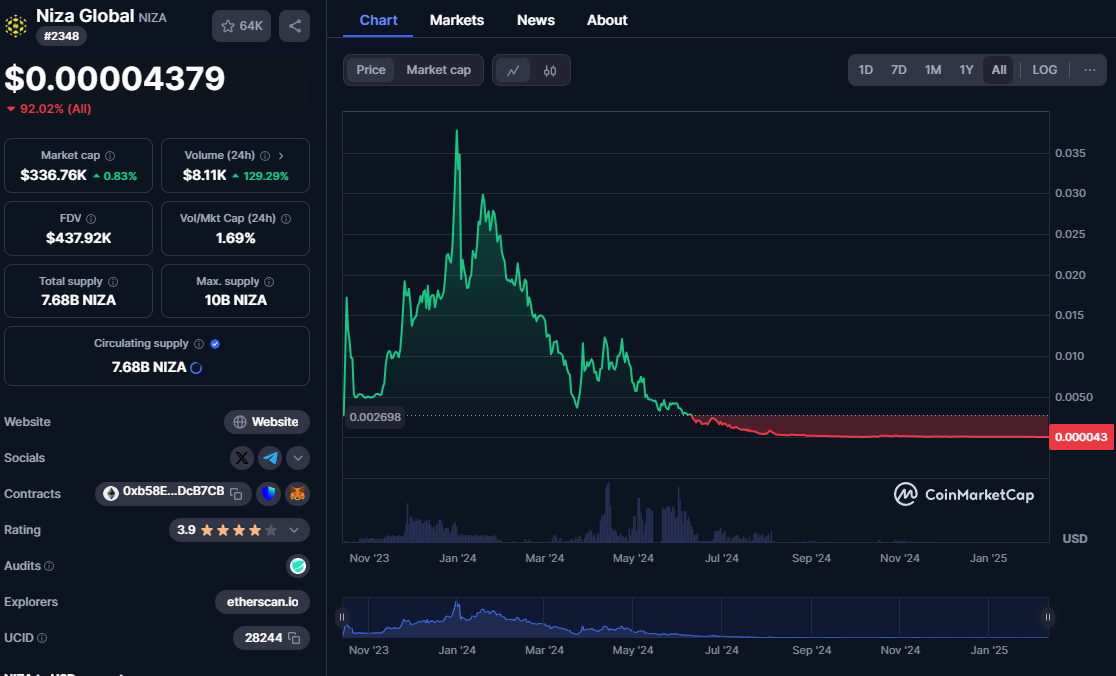This screenshot has width=1116, height=676.
Task: Open the News tab
Action: (536, 20)
